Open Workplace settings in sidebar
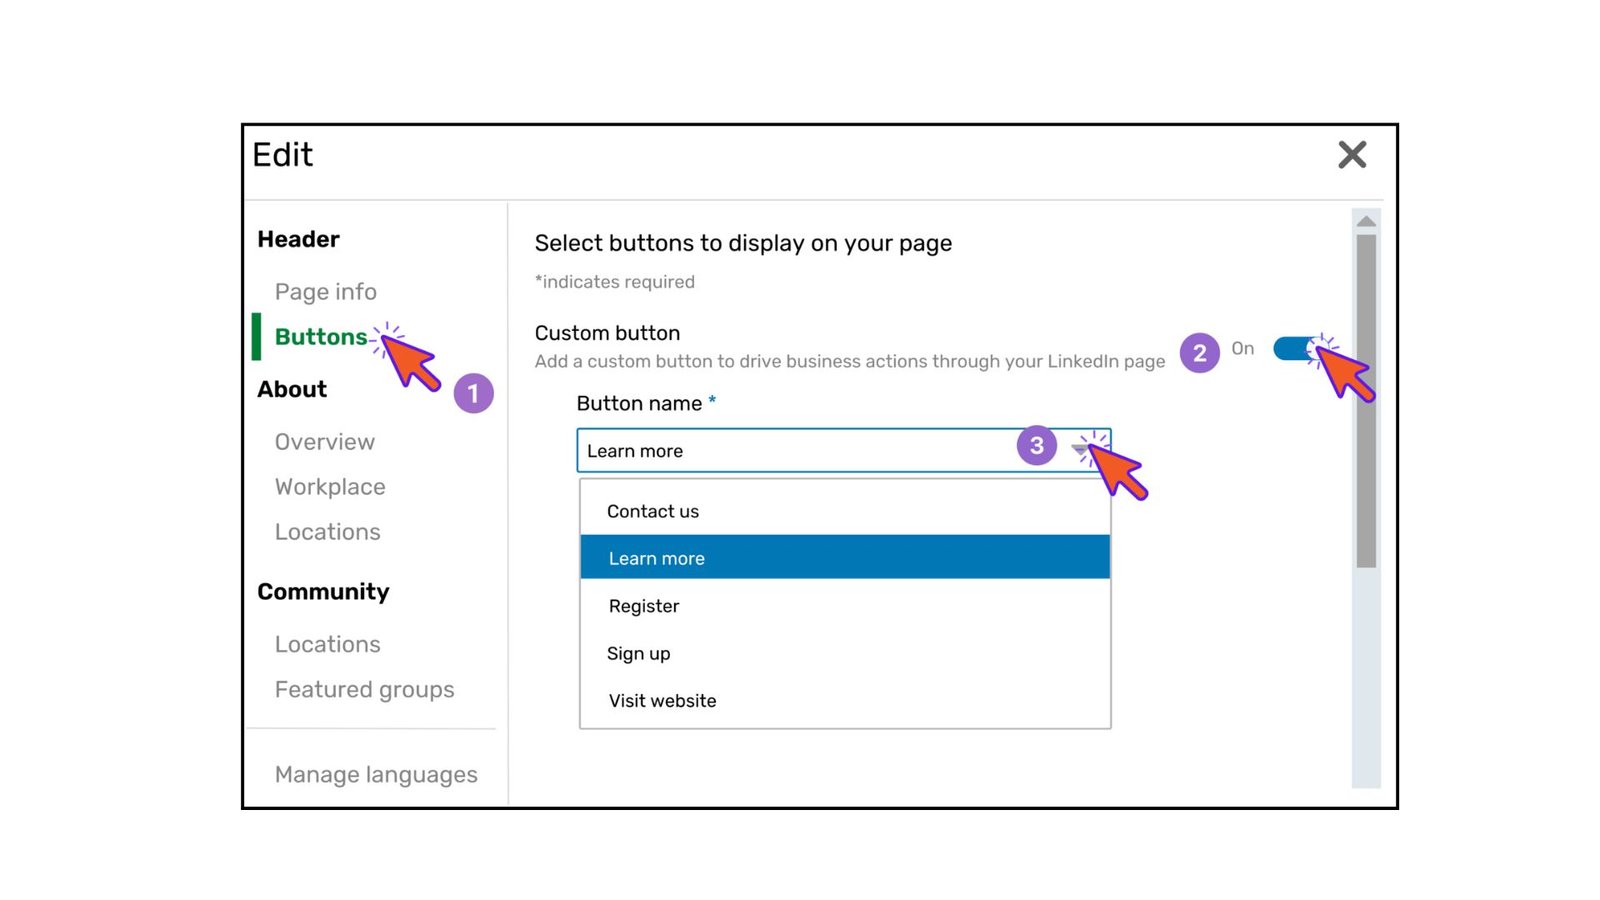1600x900 pixels. (330, 487)
